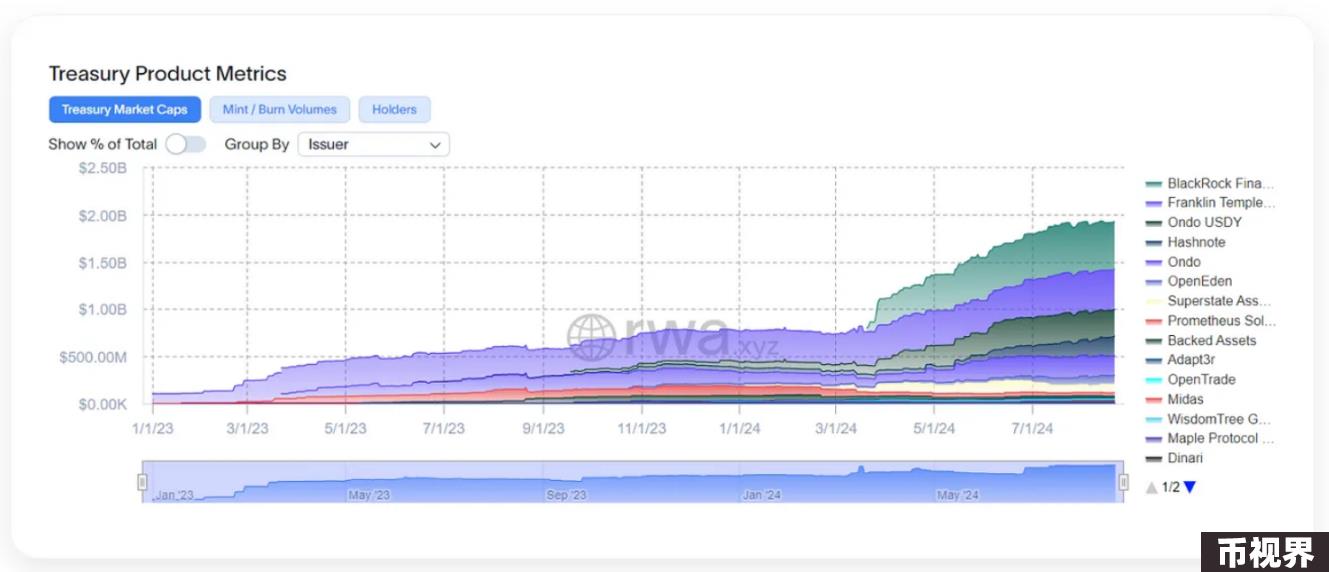Toggle OpenEden legend entry
Viewport: 1329px width, 572px height.
pos(1189,281)
